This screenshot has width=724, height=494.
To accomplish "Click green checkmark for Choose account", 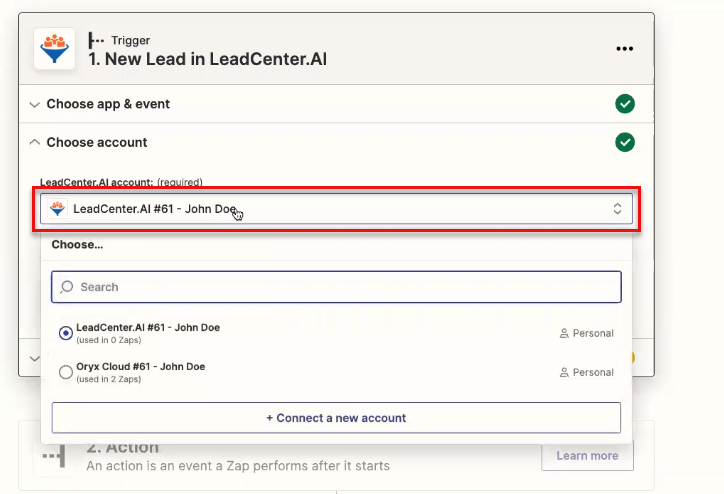I will coord(625,142).
